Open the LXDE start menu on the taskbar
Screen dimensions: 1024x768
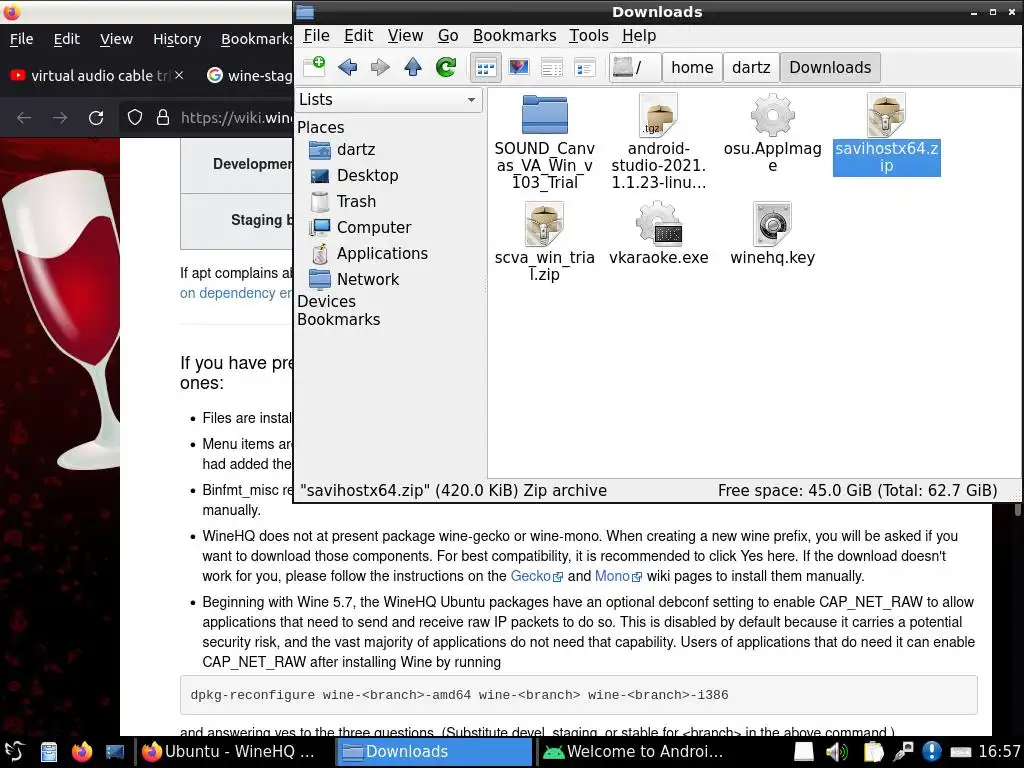pyautogui.click(x=14, y=752)
